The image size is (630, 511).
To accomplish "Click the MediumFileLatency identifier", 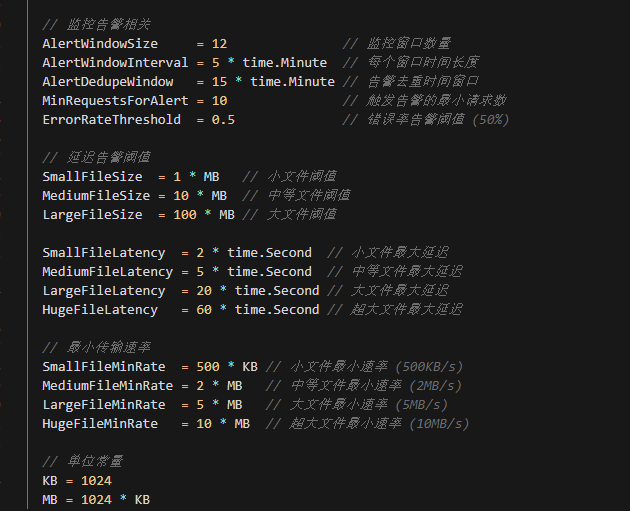I will (108, 272).
